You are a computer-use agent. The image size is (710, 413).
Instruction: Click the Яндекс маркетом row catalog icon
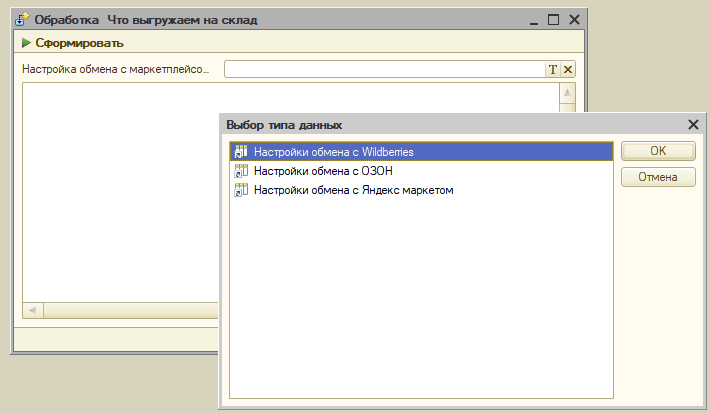[241, 190]
